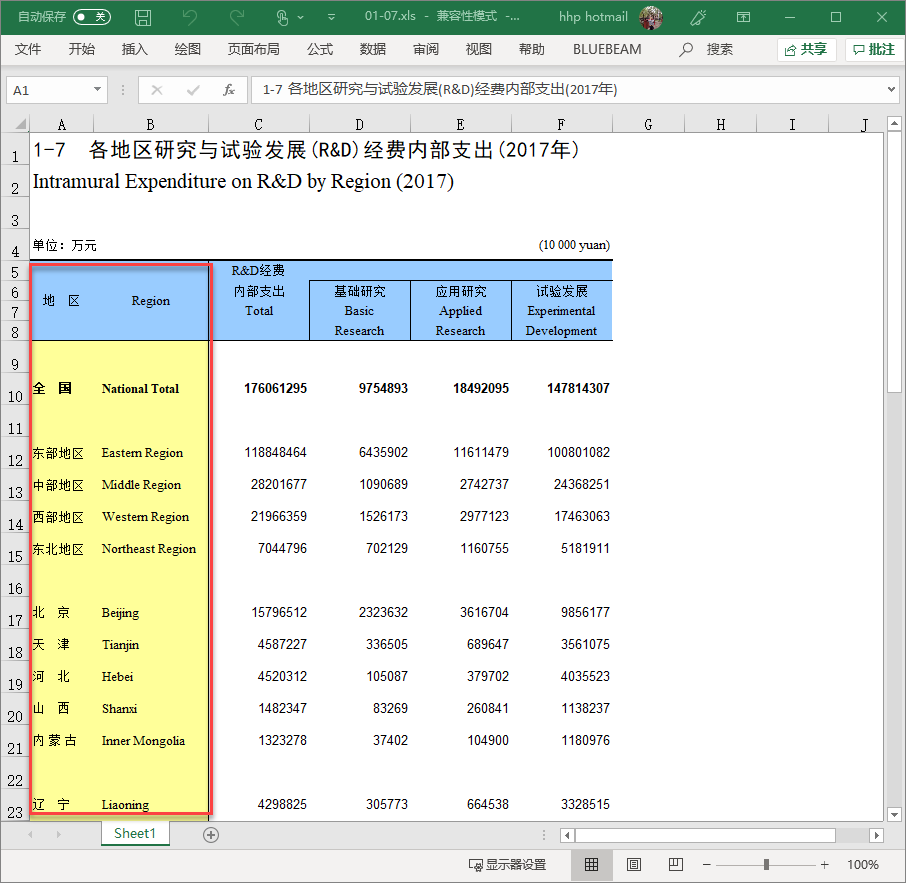Open ribbon display options icon

[743, 17]
